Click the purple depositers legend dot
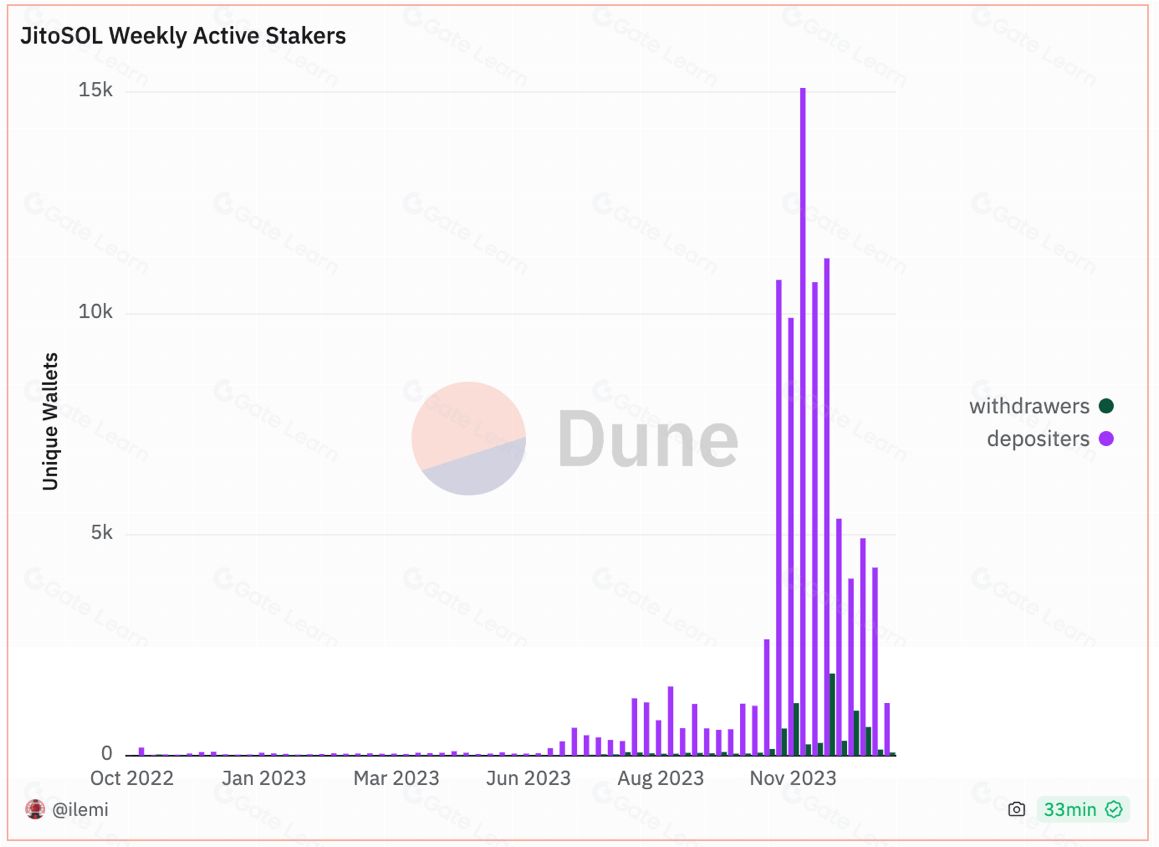 (x=1106, y=438)
